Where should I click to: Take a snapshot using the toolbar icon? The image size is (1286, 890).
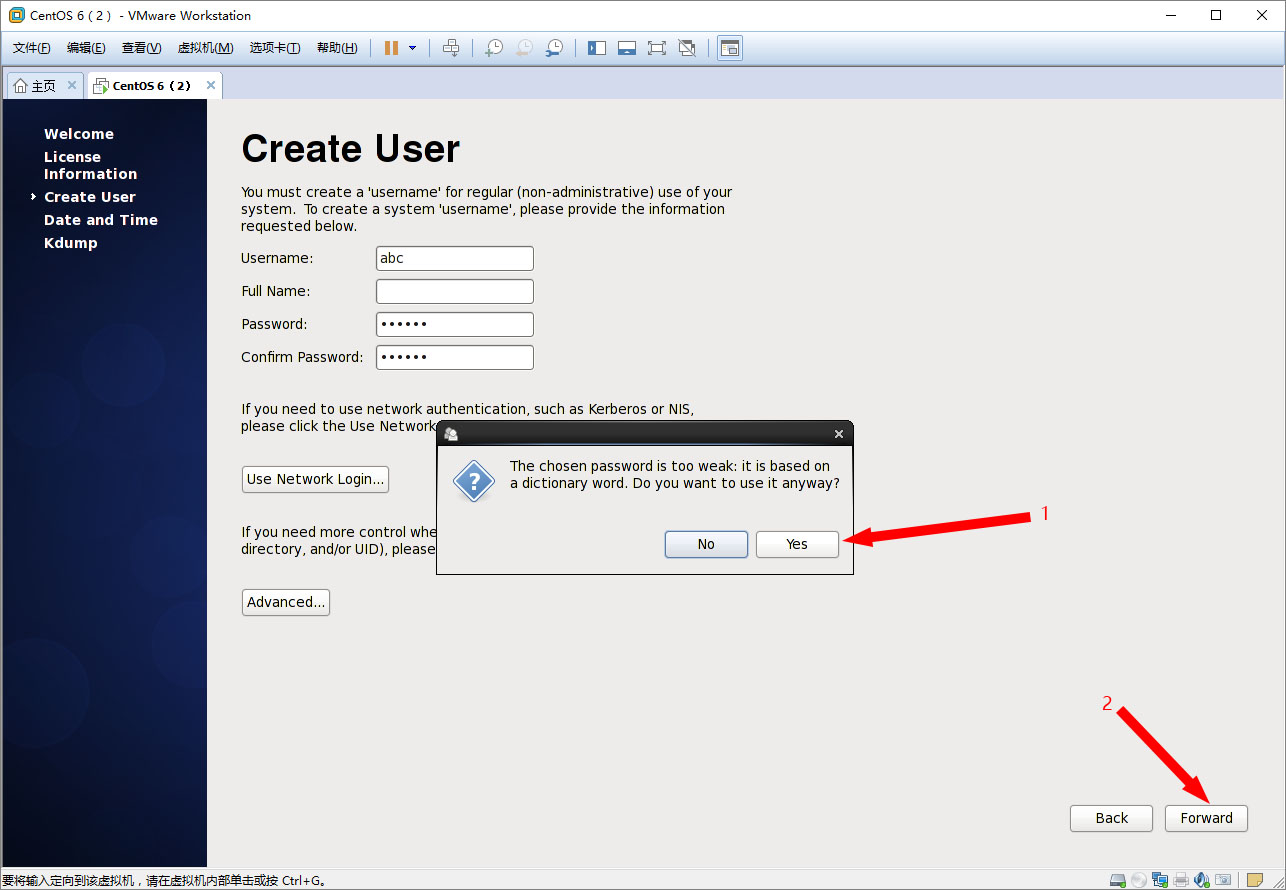[493, 48]
